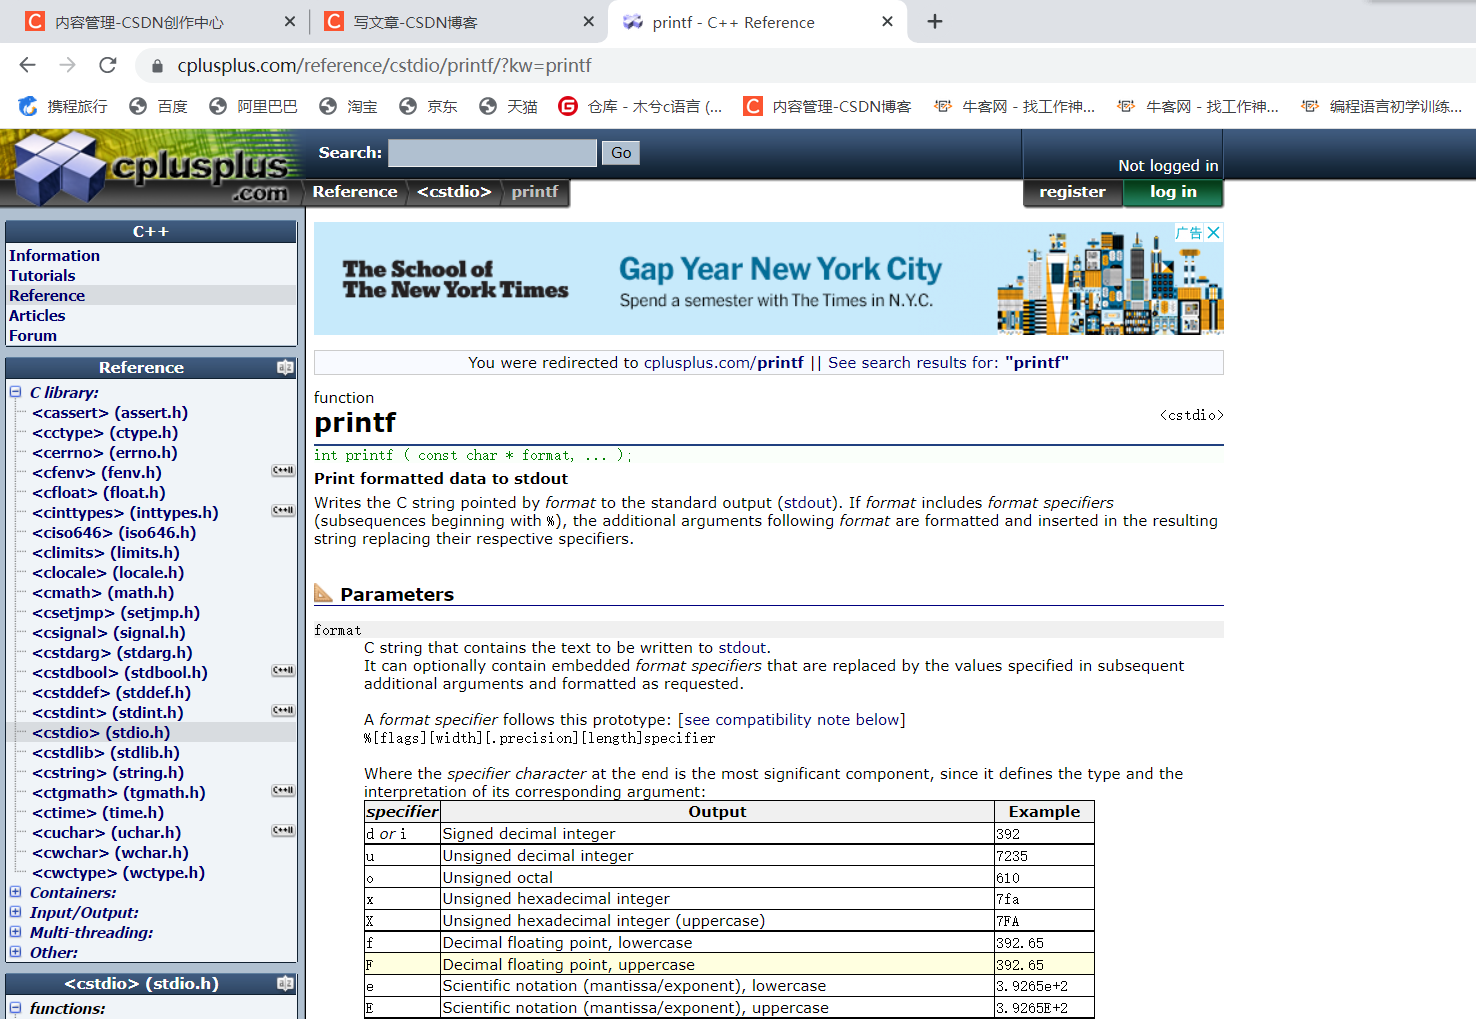Viewport: 1476px width, 1019px height.
Task: Click the site Search input field
Action: pyautogui.click(x=492, y=153)
